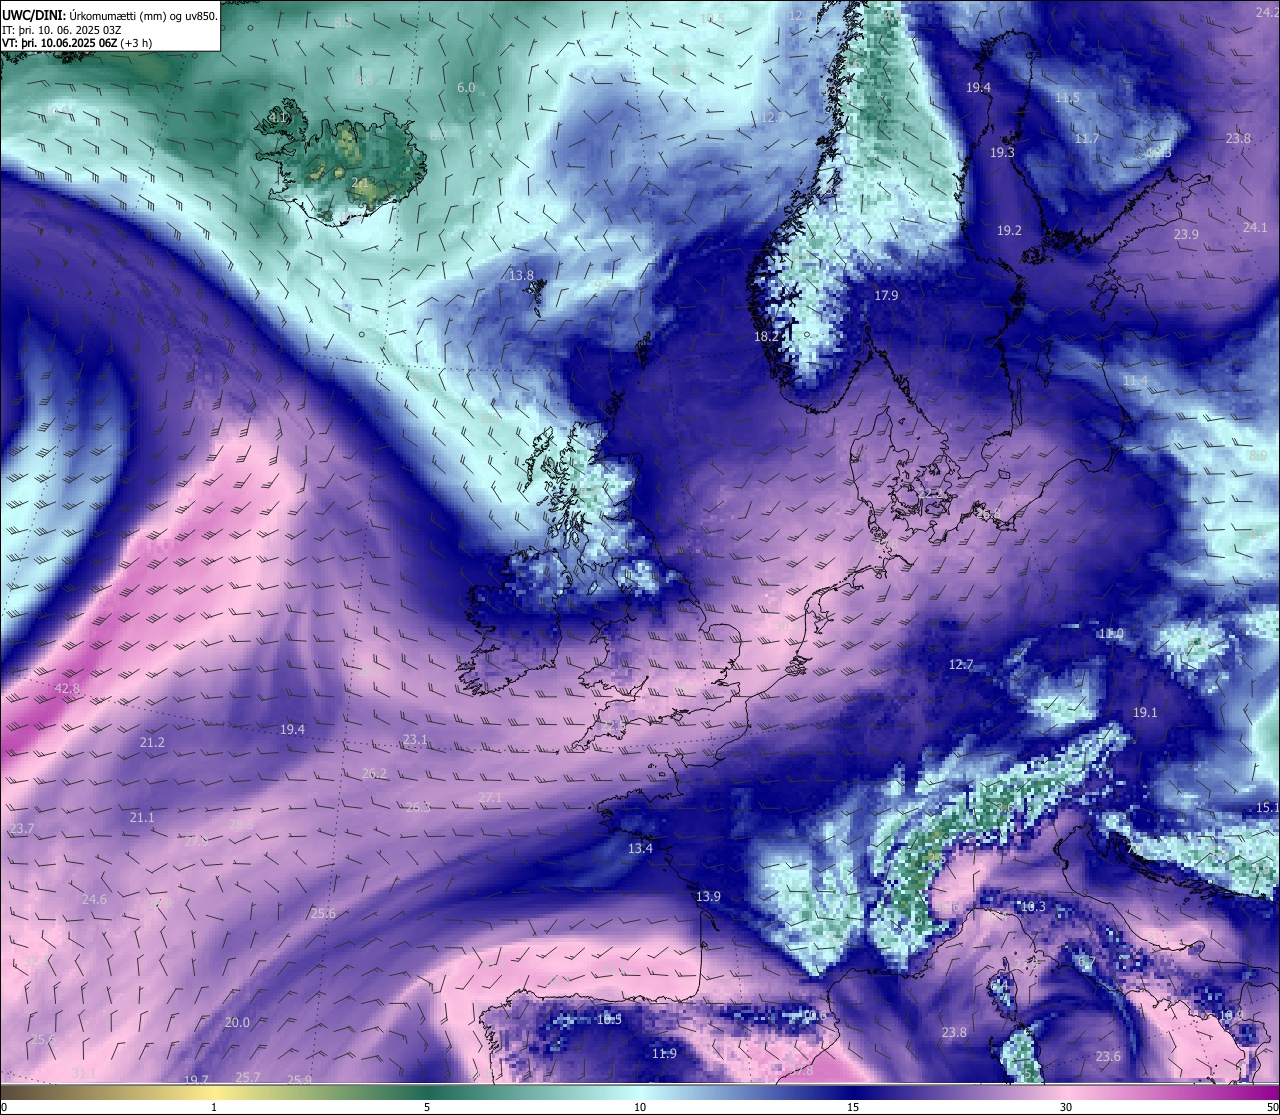Click the 11.9 value over Spain
Screen dimensions: 1280x1115
(x=664, y=1054)
